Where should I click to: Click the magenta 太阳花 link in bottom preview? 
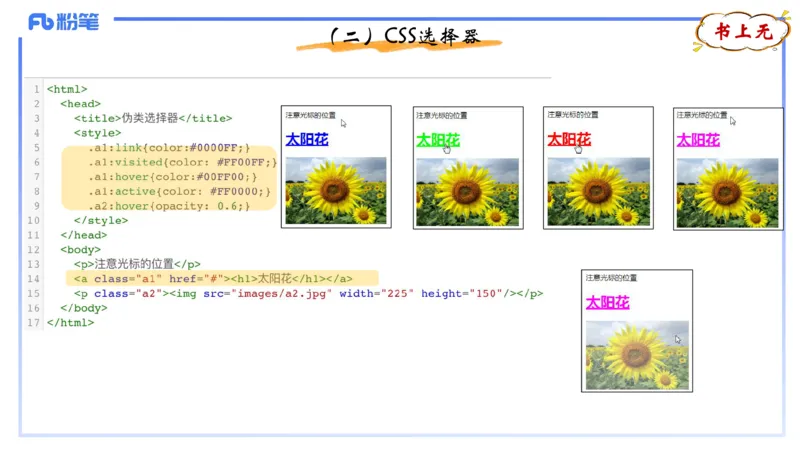[607, 302]
